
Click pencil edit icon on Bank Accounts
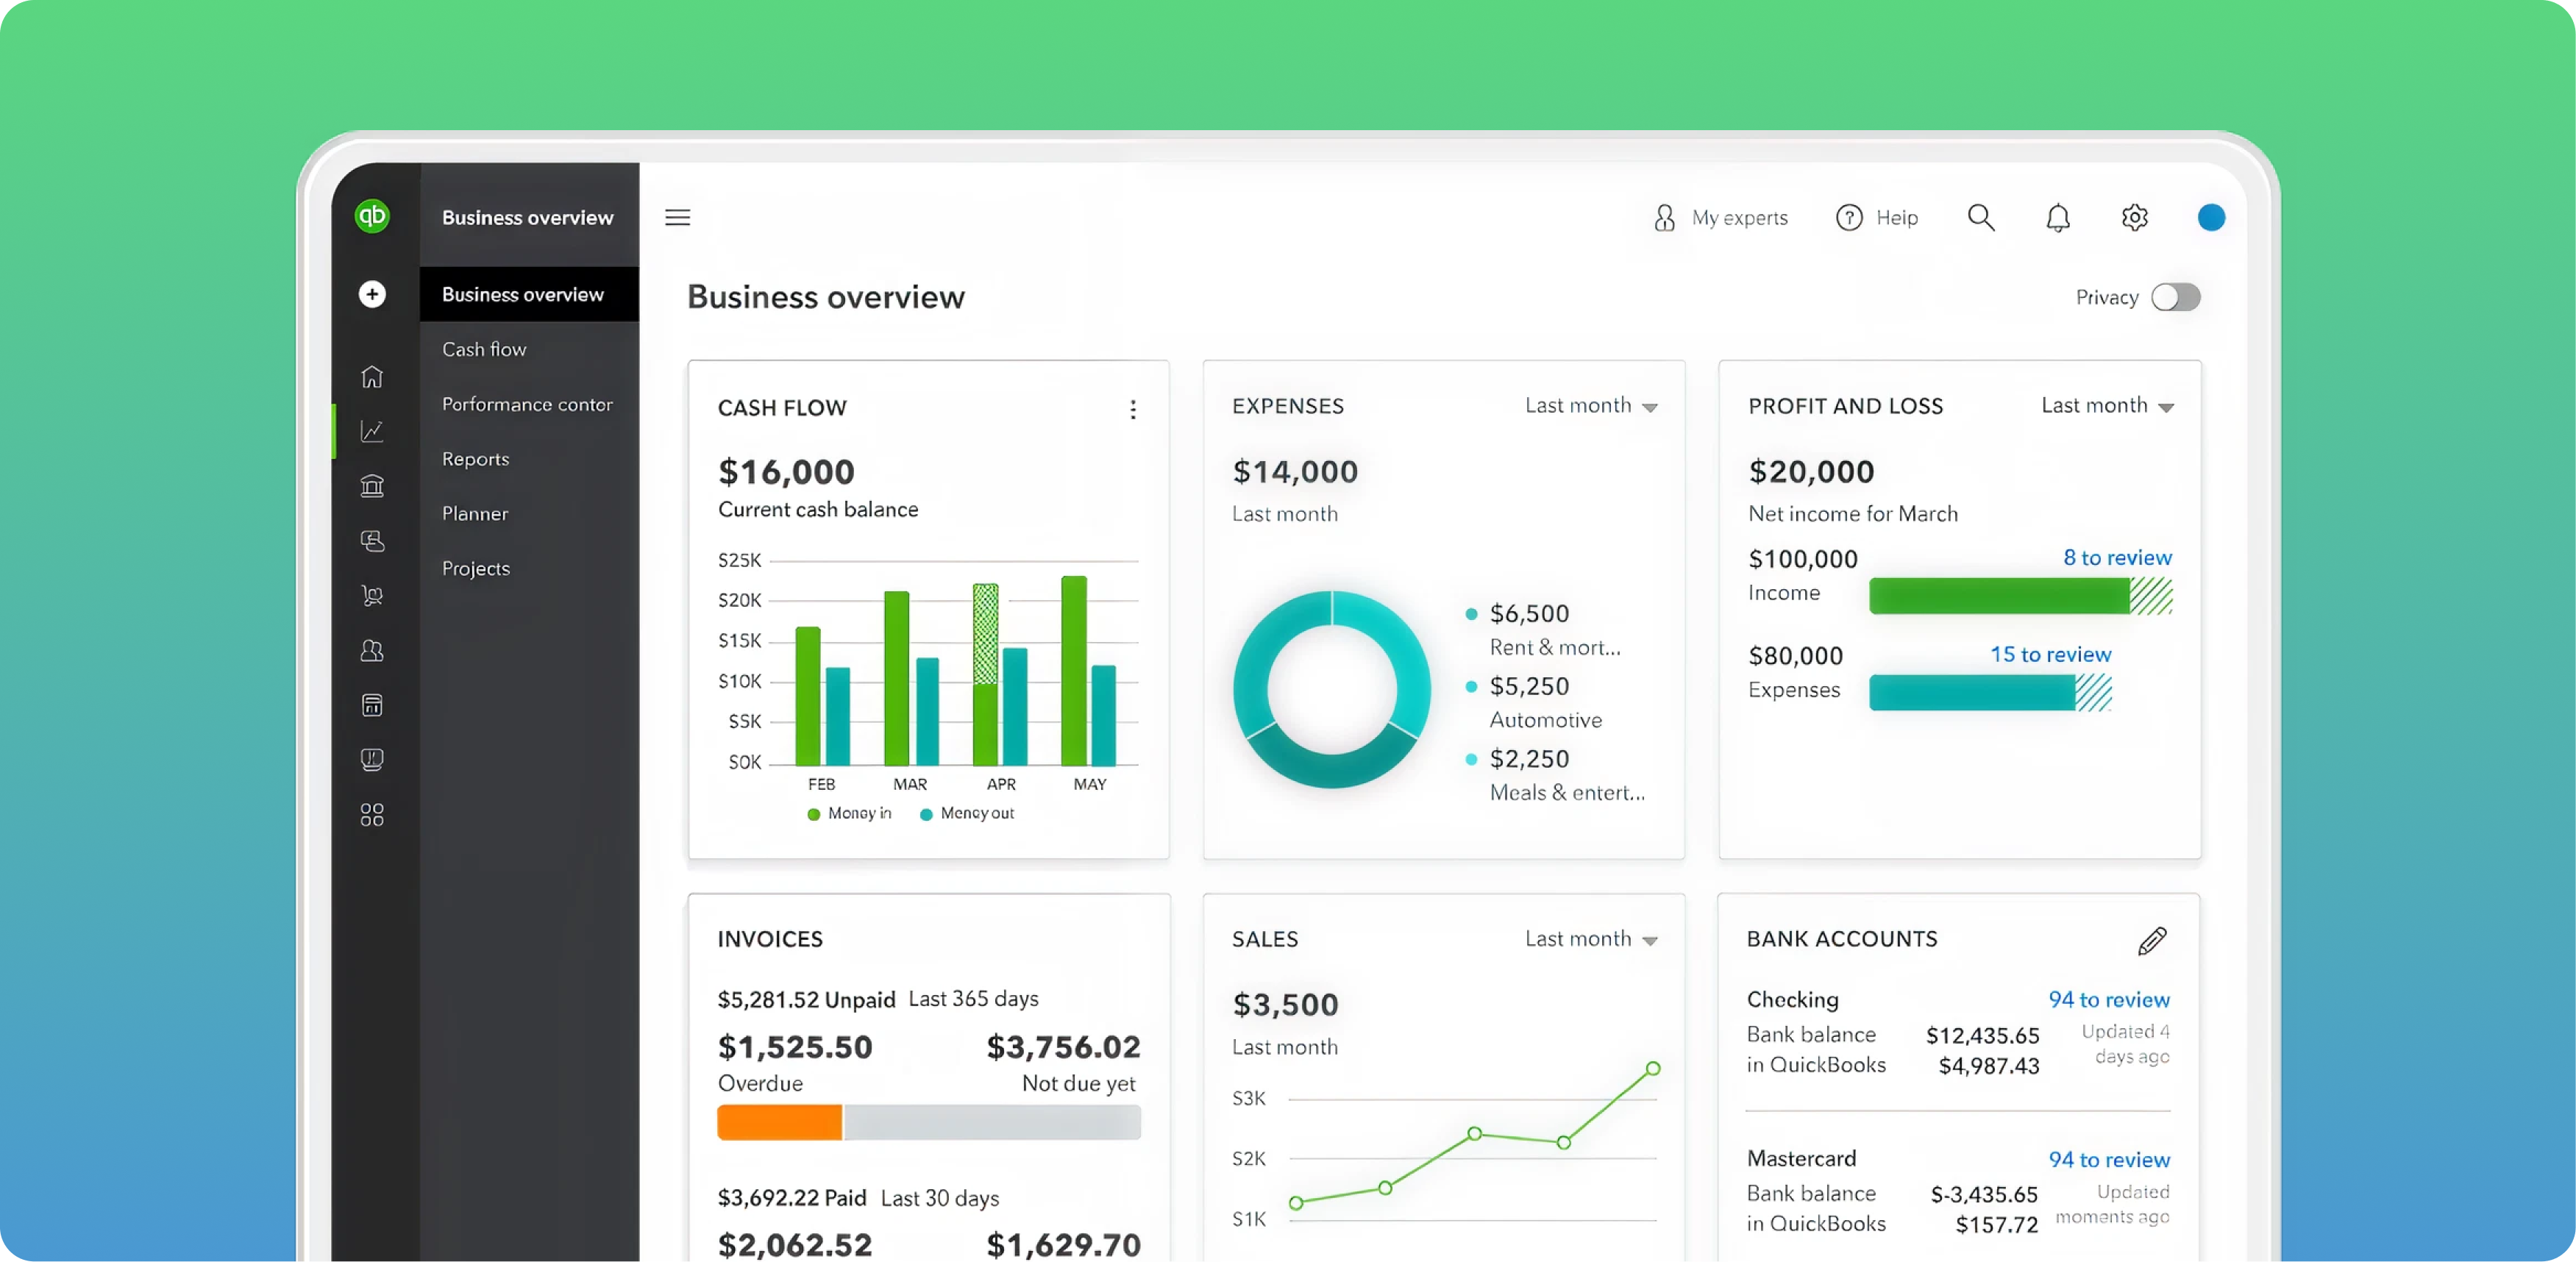[2152, 940]
